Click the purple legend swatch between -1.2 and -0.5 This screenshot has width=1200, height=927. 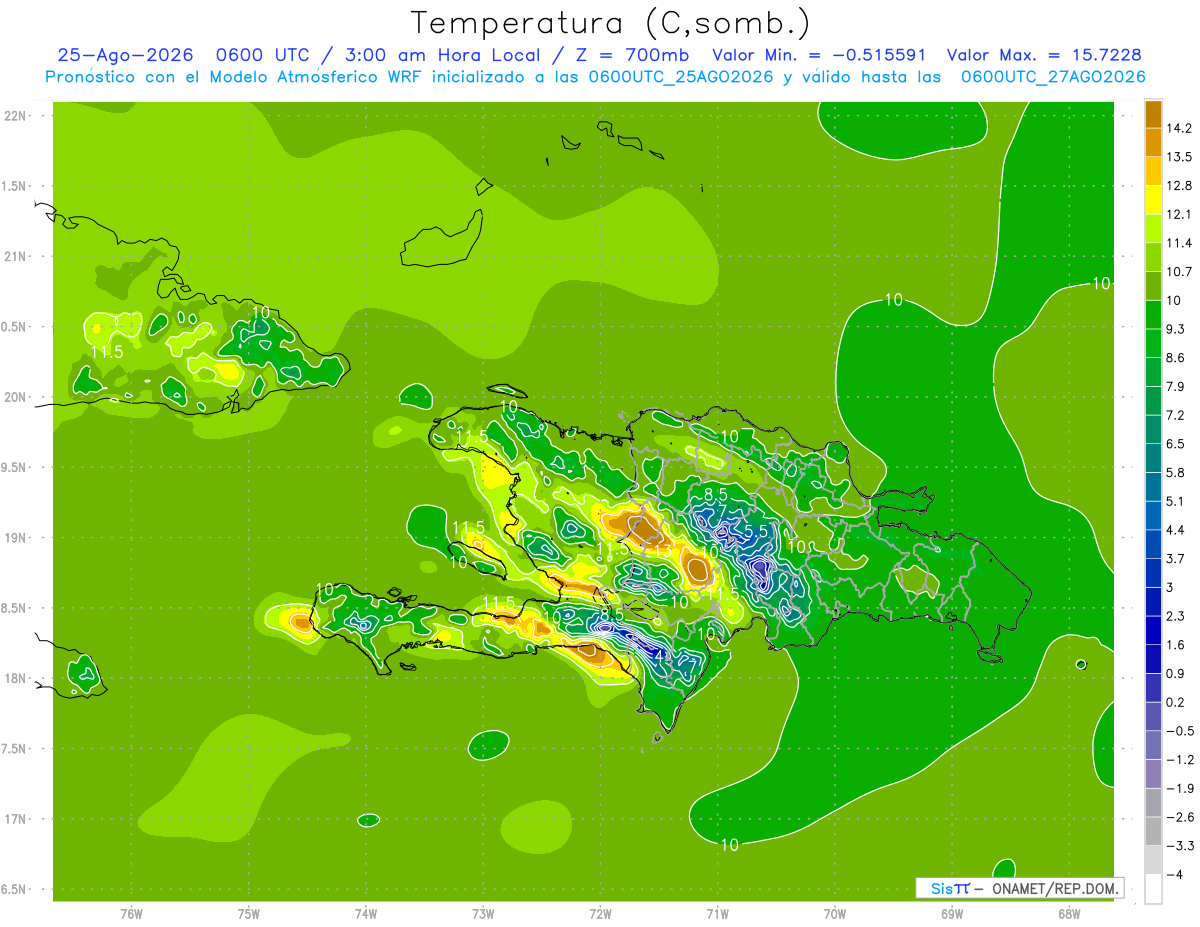coord(1153,745)
